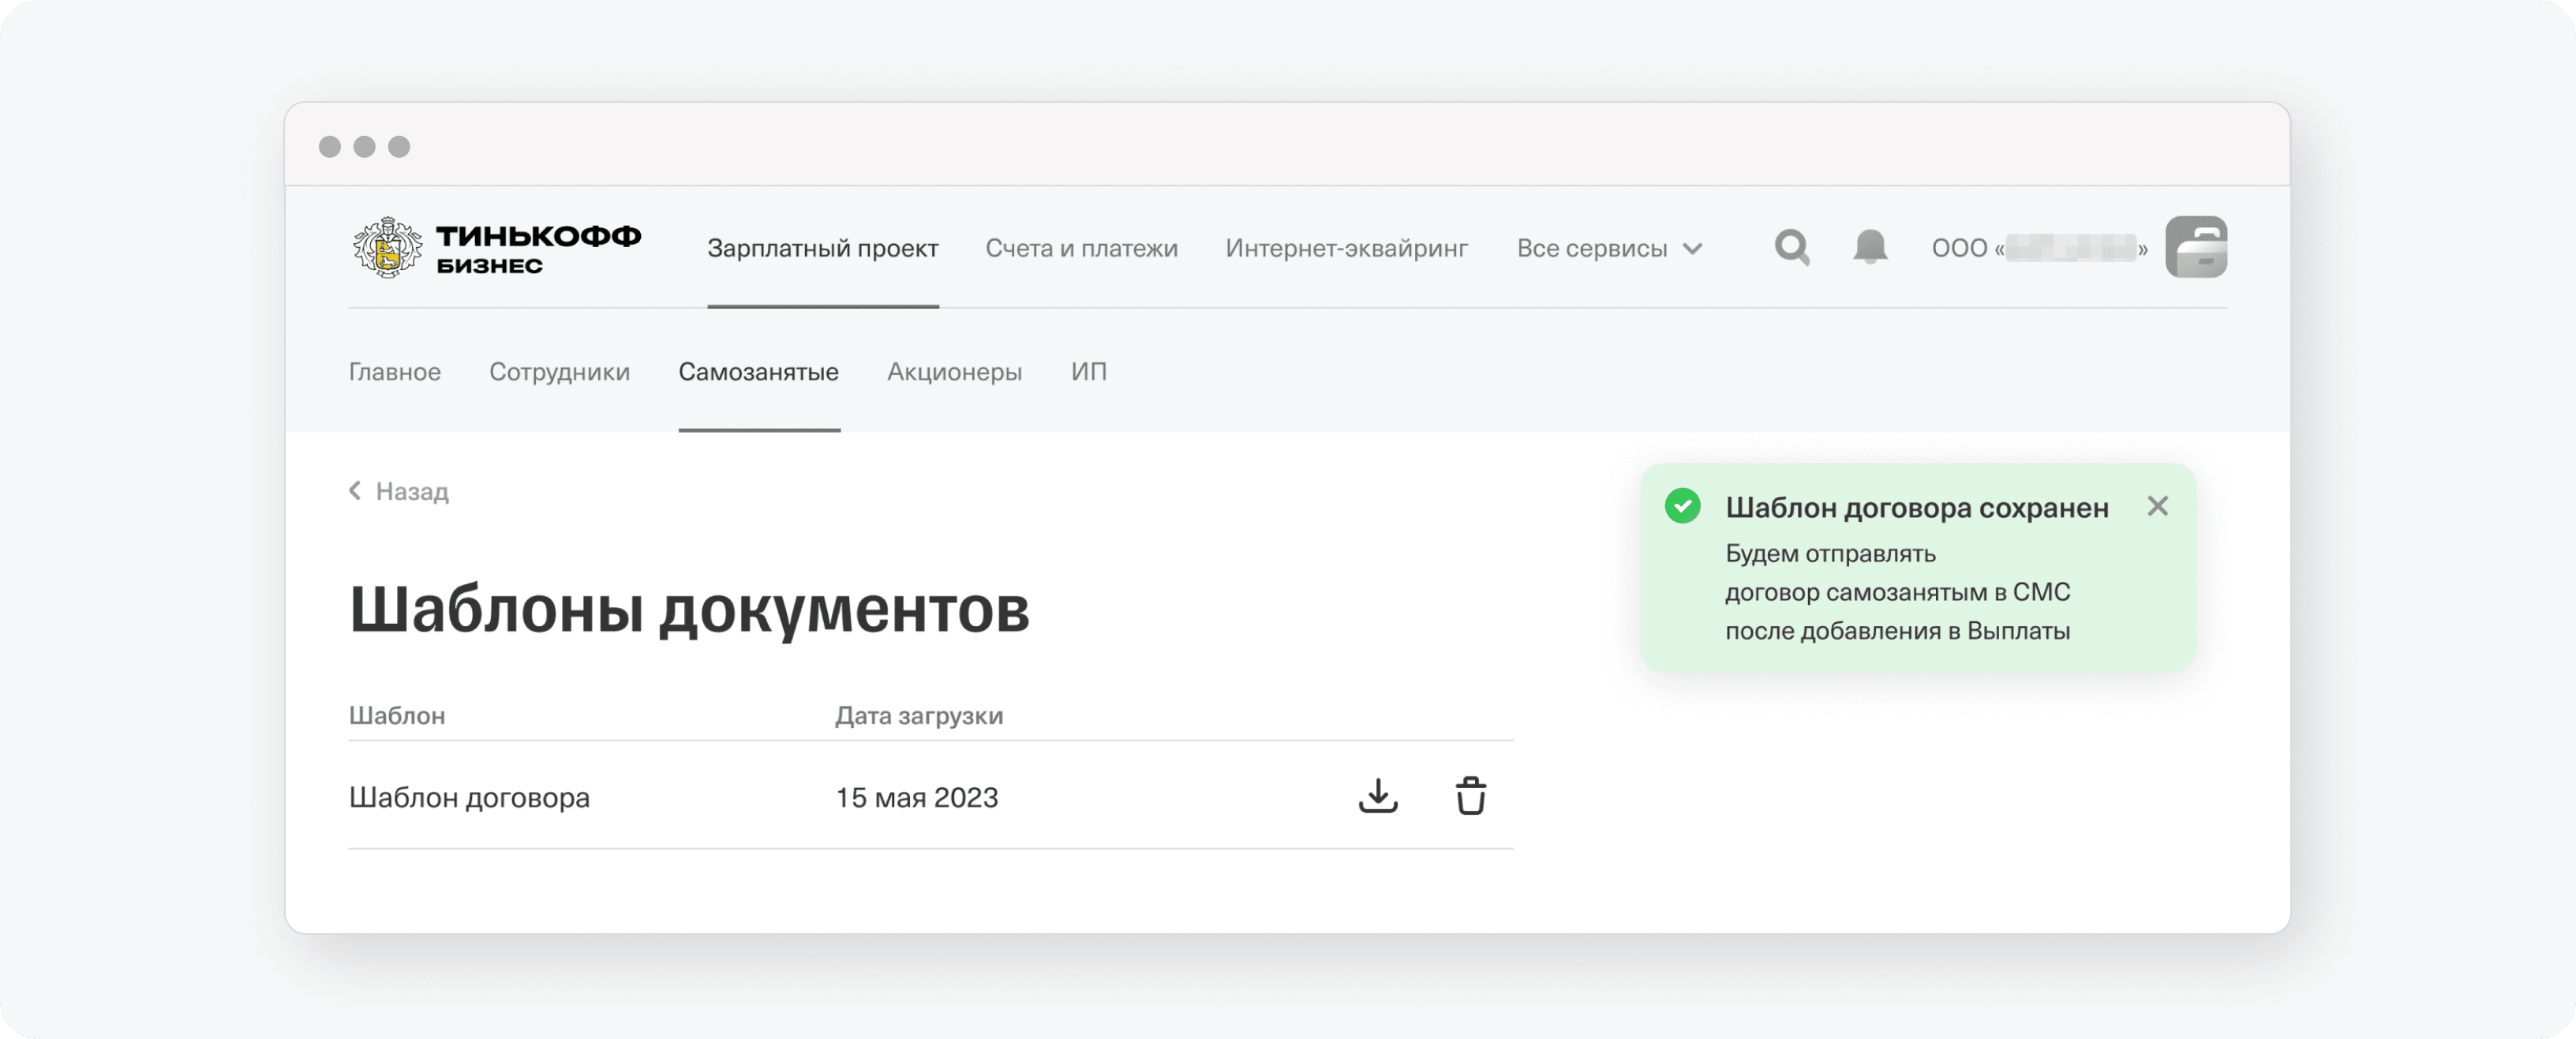The image size is (2576, 1039).
Task: Click the ООО company name
Action: point(2038,248)
